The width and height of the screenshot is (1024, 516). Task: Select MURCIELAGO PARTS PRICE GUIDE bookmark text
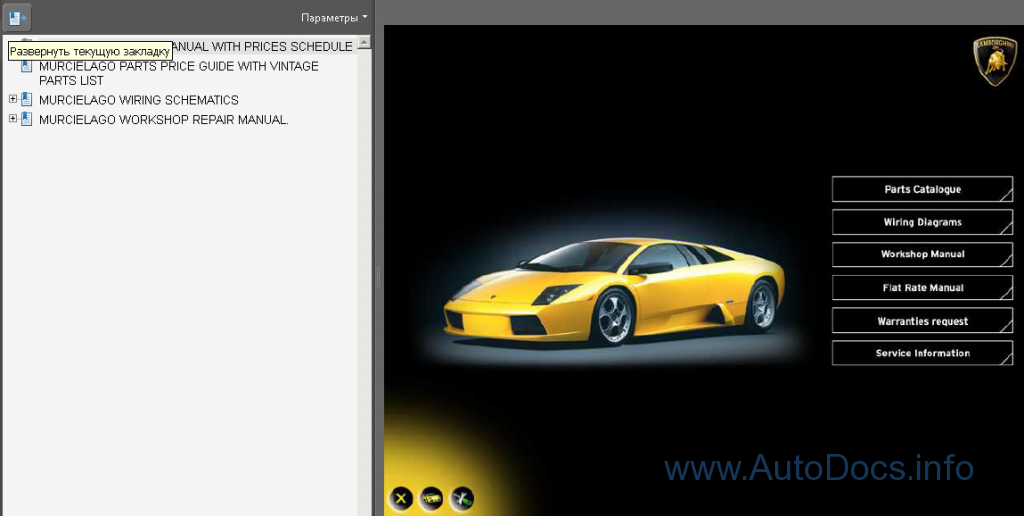(x=179, y=73)
